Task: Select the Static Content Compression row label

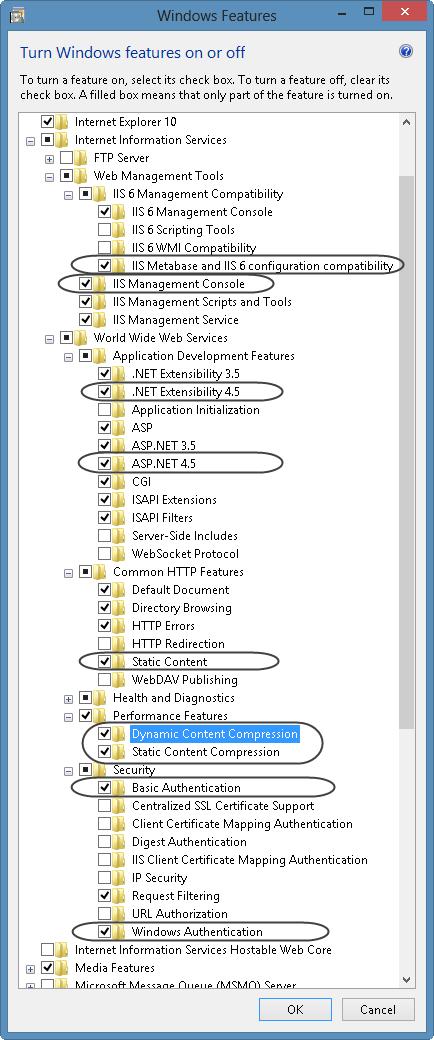Action: pos(206,751)
